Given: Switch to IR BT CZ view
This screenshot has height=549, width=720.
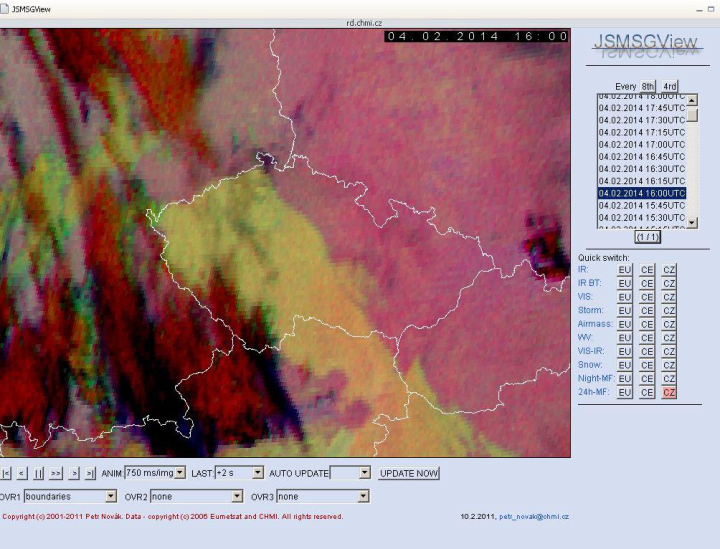Looking at the screenshot, I should click(x=669, y=284).
